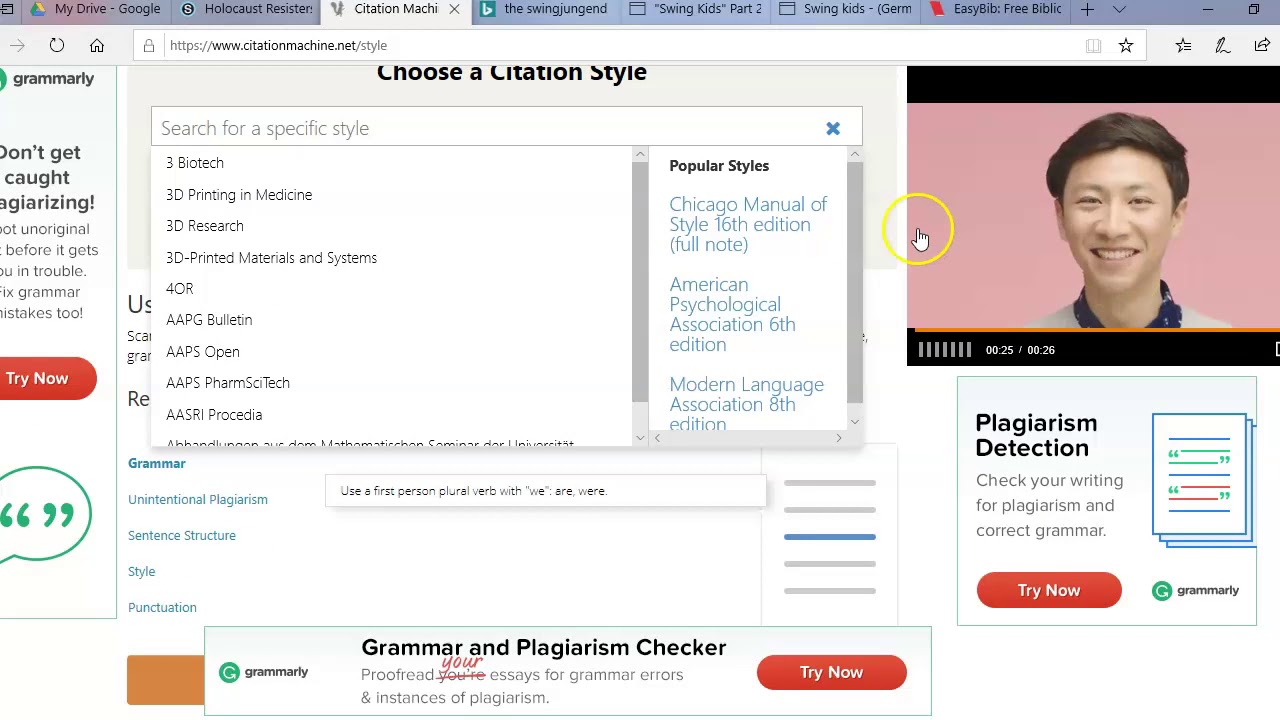Click Popular Styles scroll-right arrow
The height and width of the screenshot is (720, 1280).
pos(839,438)
